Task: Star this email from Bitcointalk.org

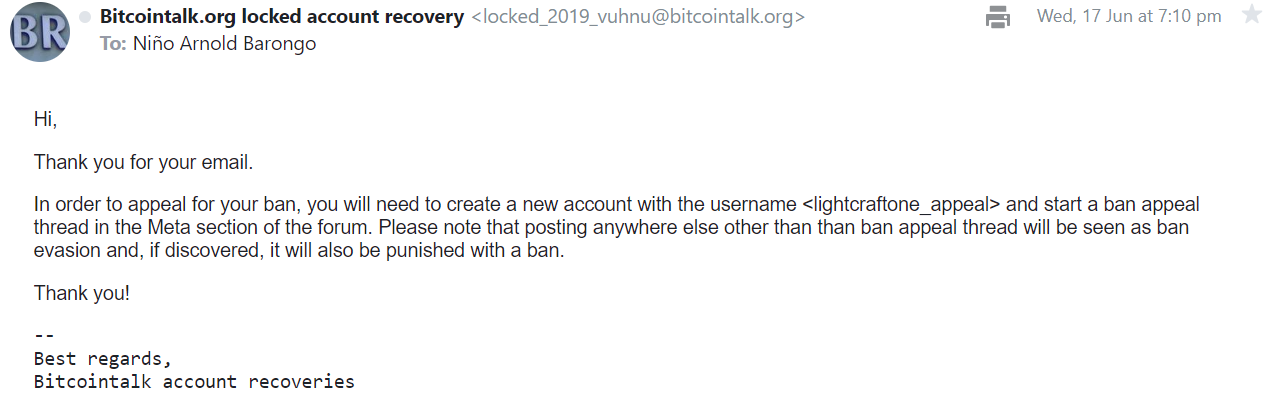Action: click(1251, 15)
